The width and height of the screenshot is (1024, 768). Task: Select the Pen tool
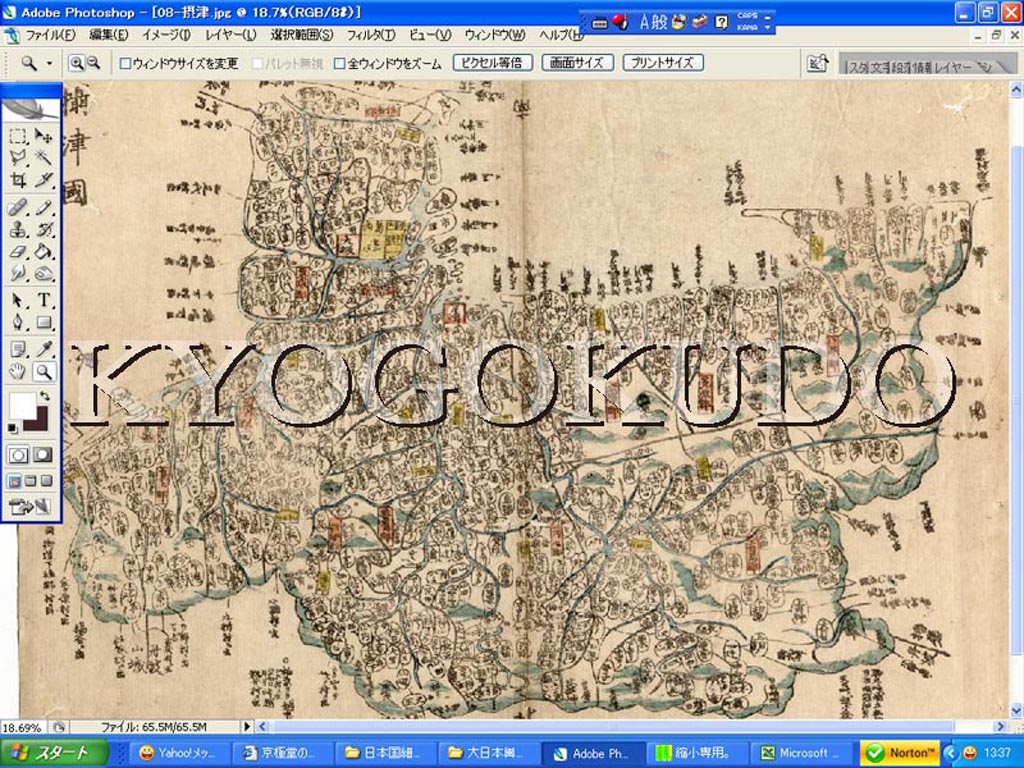pos(18,322)
